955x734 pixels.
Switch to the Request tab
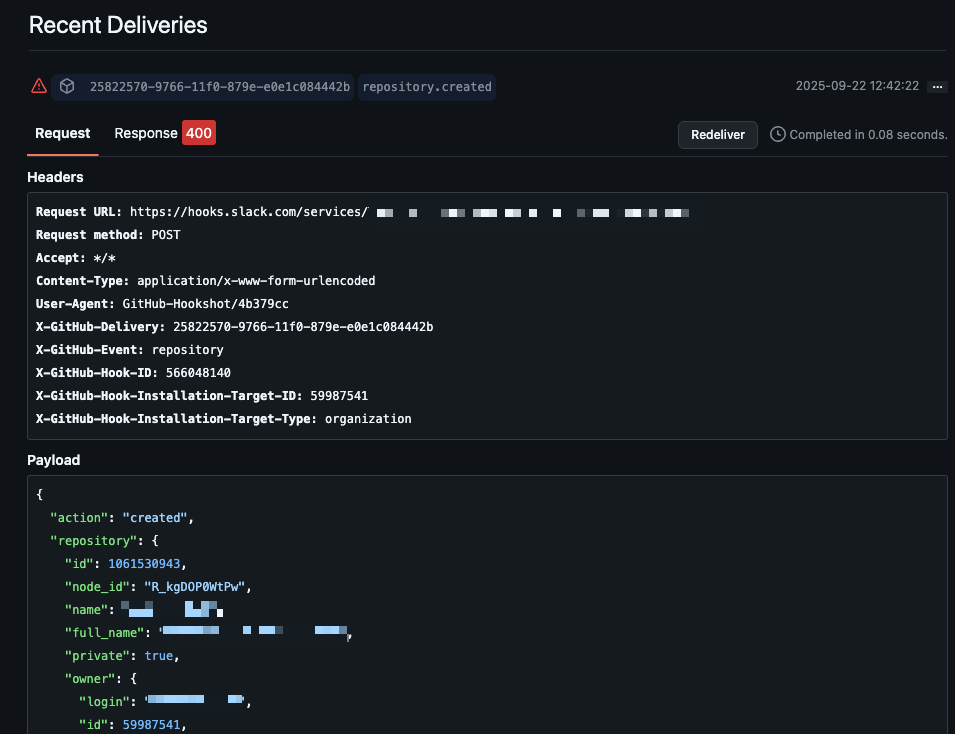63,133
